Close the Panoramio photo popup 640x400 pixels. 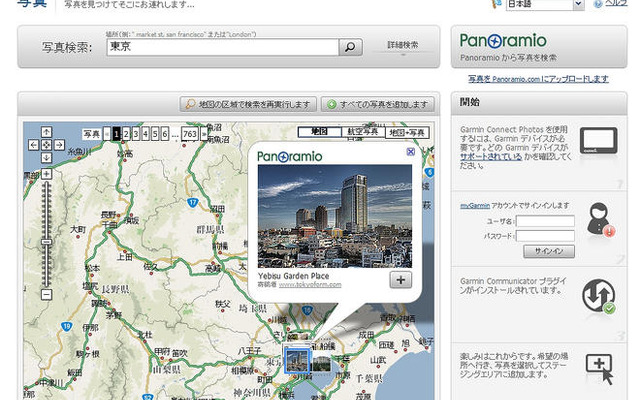411,152
